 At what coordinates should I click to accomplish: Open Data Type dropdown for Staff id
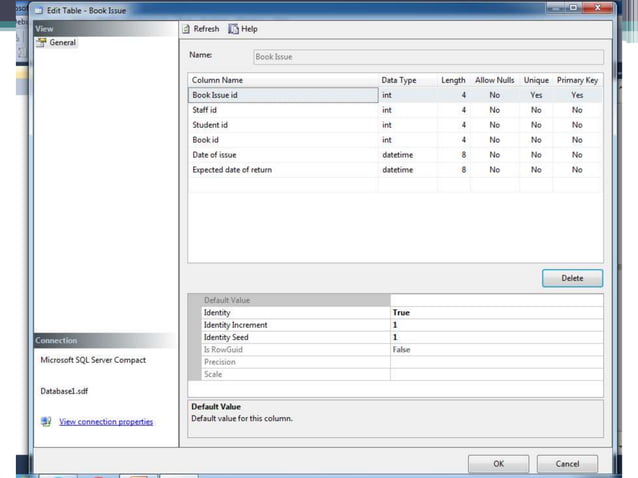point(407,110)
